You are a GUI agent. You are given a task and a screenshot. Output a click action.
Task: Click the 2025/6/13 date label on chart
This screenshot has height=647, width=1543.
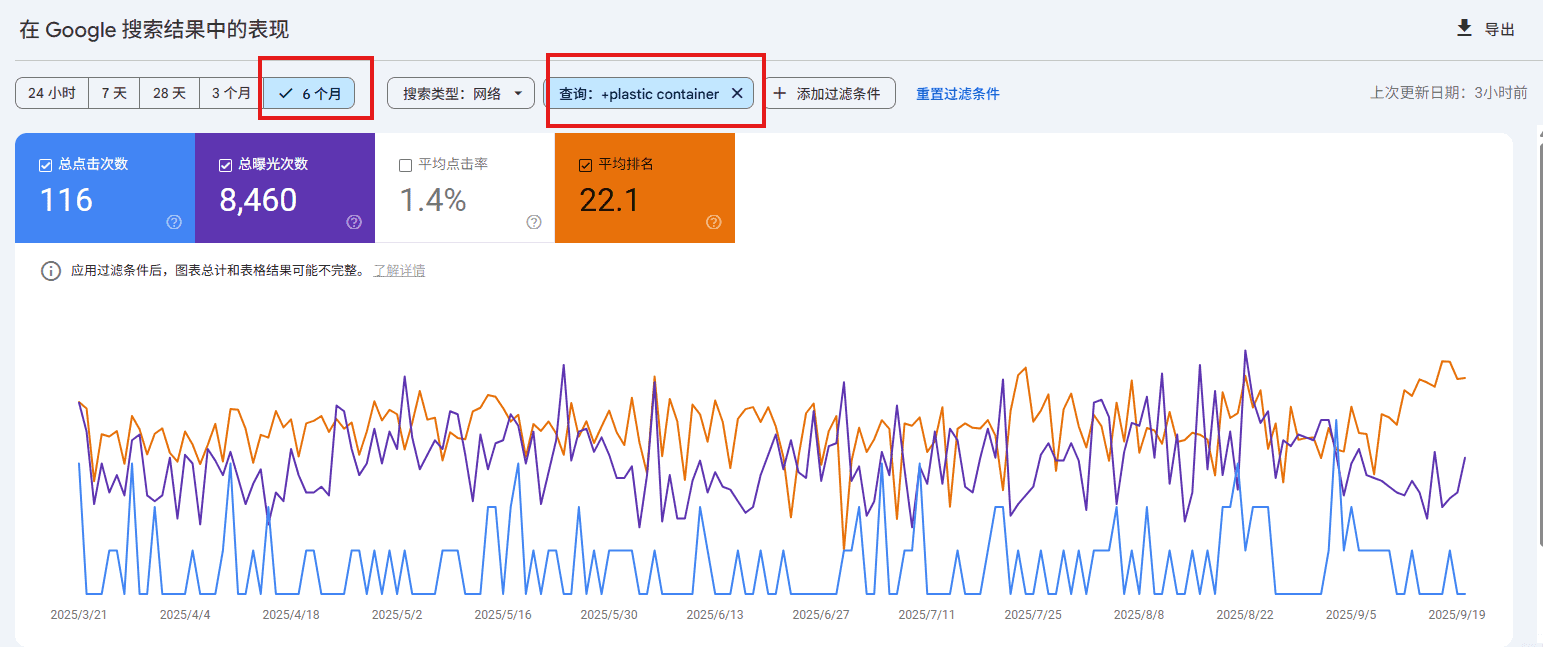coord(717,614)
